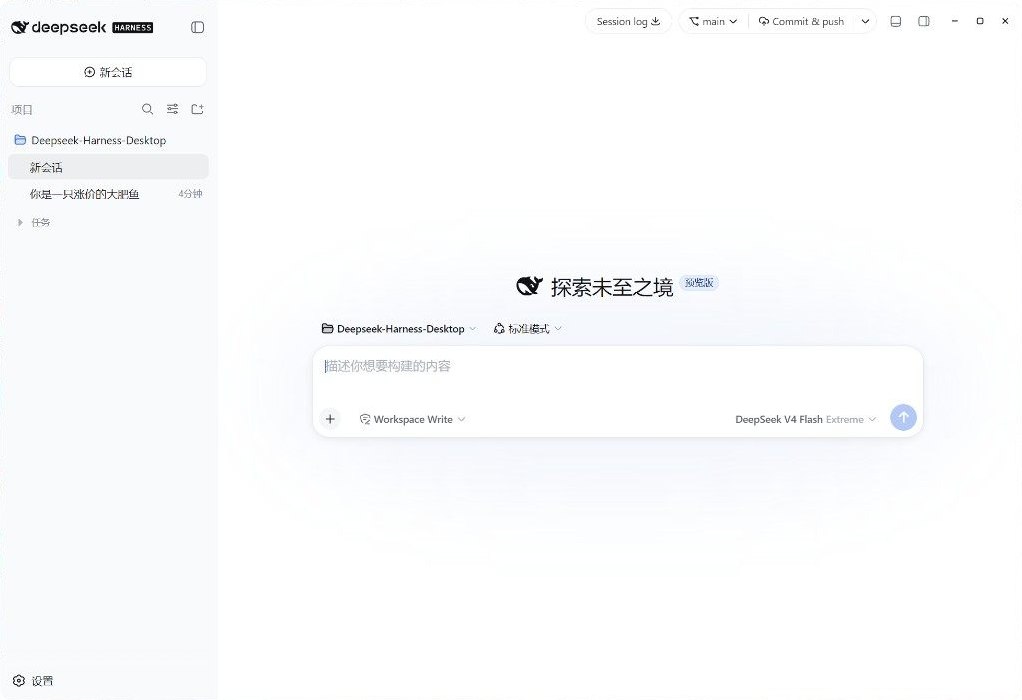
Task: Collapse the sidebar with the panel icon
Action: 197,27
